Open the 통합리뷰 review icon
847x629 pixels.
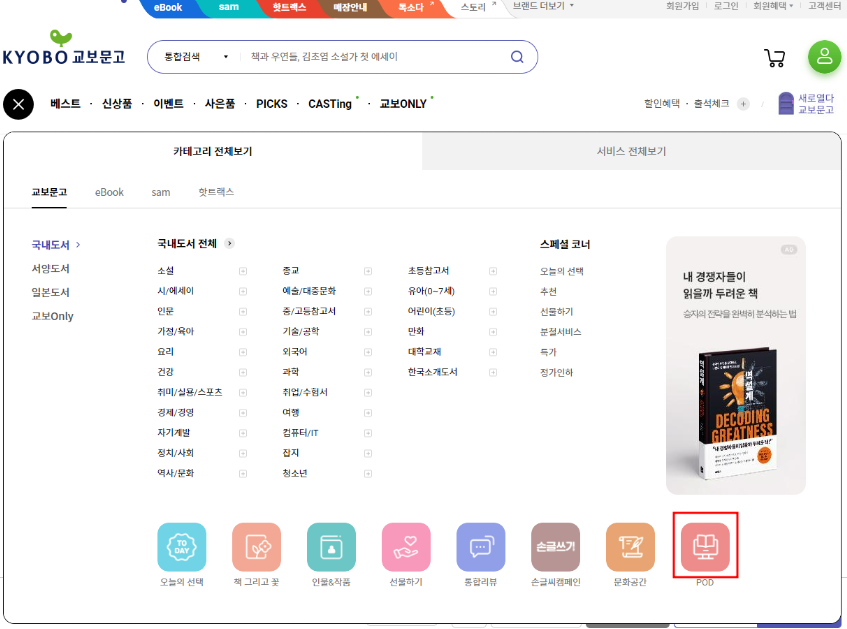[481, 547]
